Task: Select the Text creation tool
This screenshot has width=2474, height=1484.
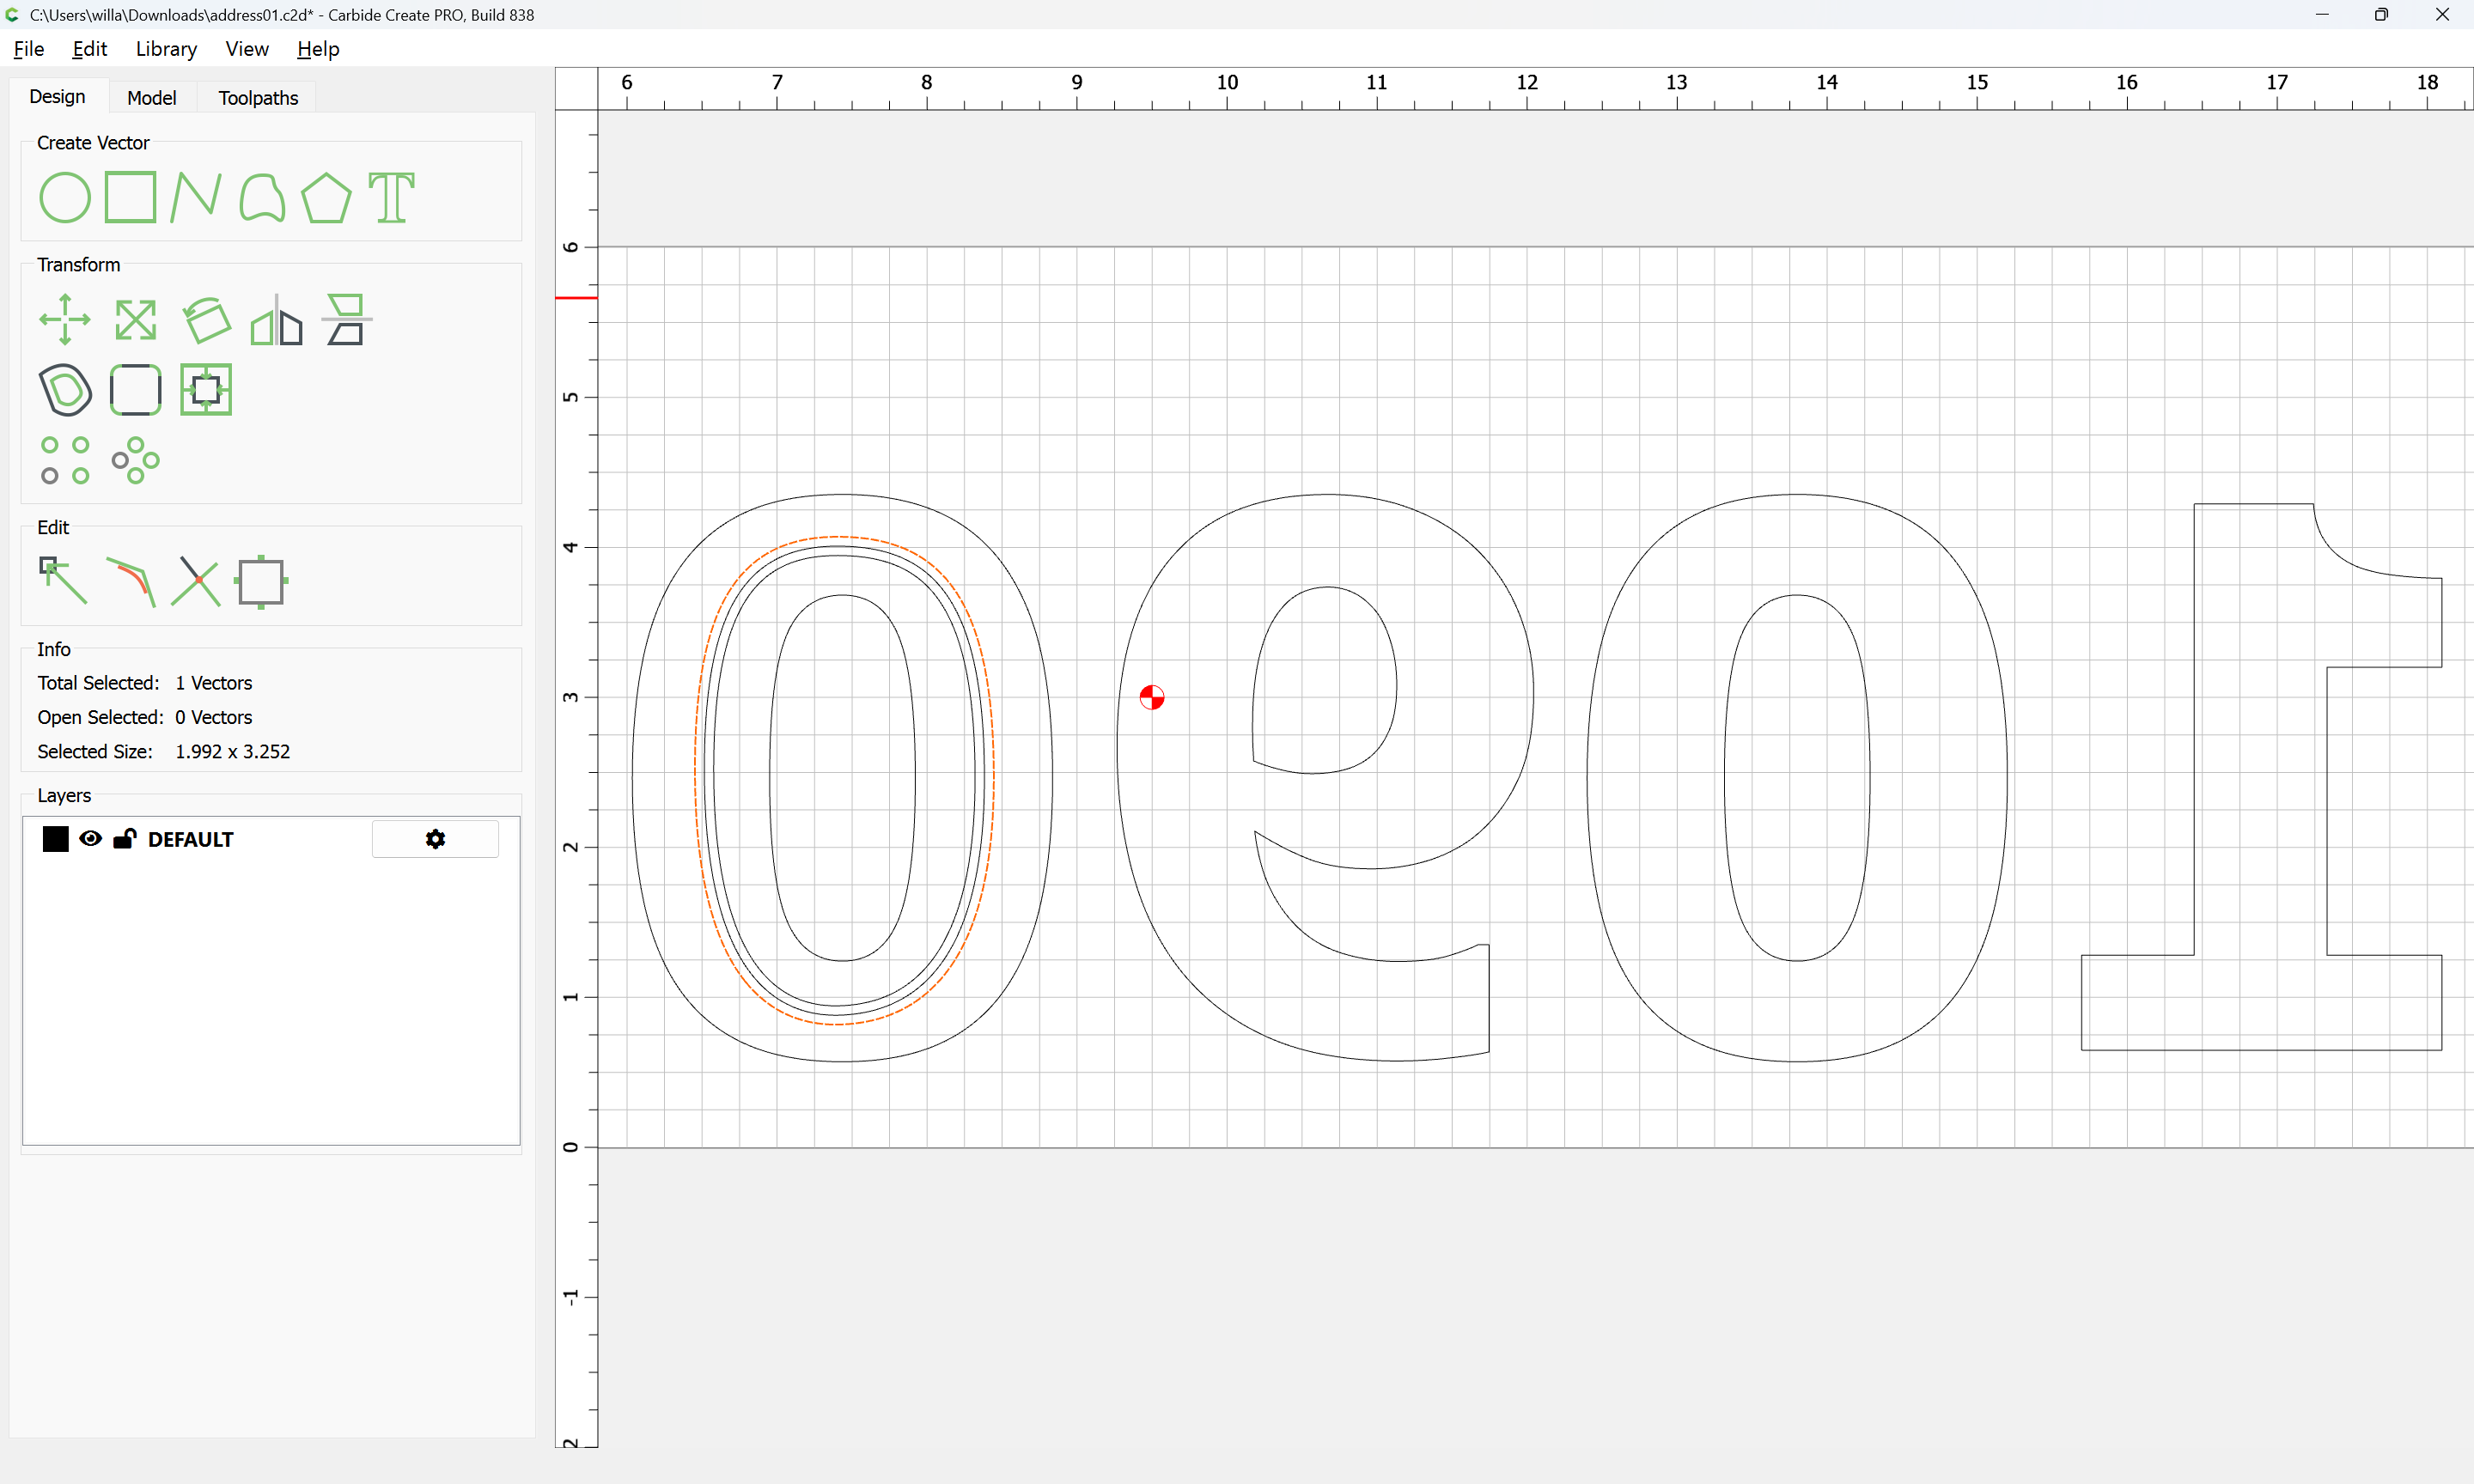Action: (391, 197)
